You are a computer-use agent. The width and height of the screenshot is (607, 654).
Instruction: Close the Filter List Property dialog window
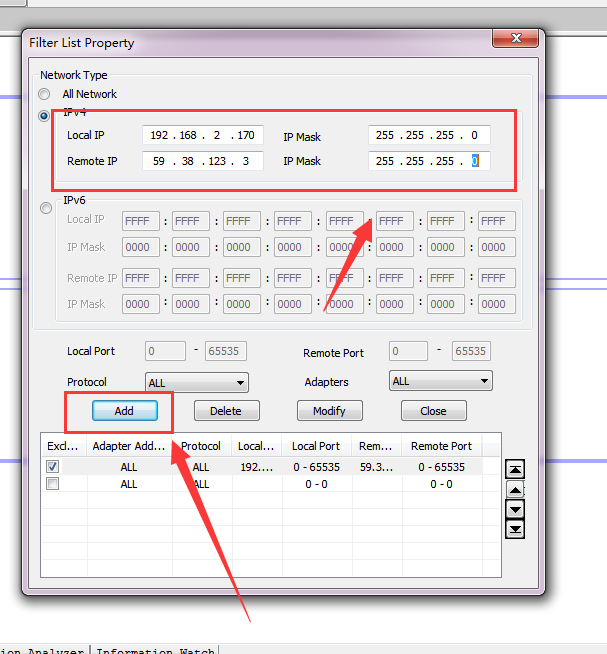pos(516,38)
